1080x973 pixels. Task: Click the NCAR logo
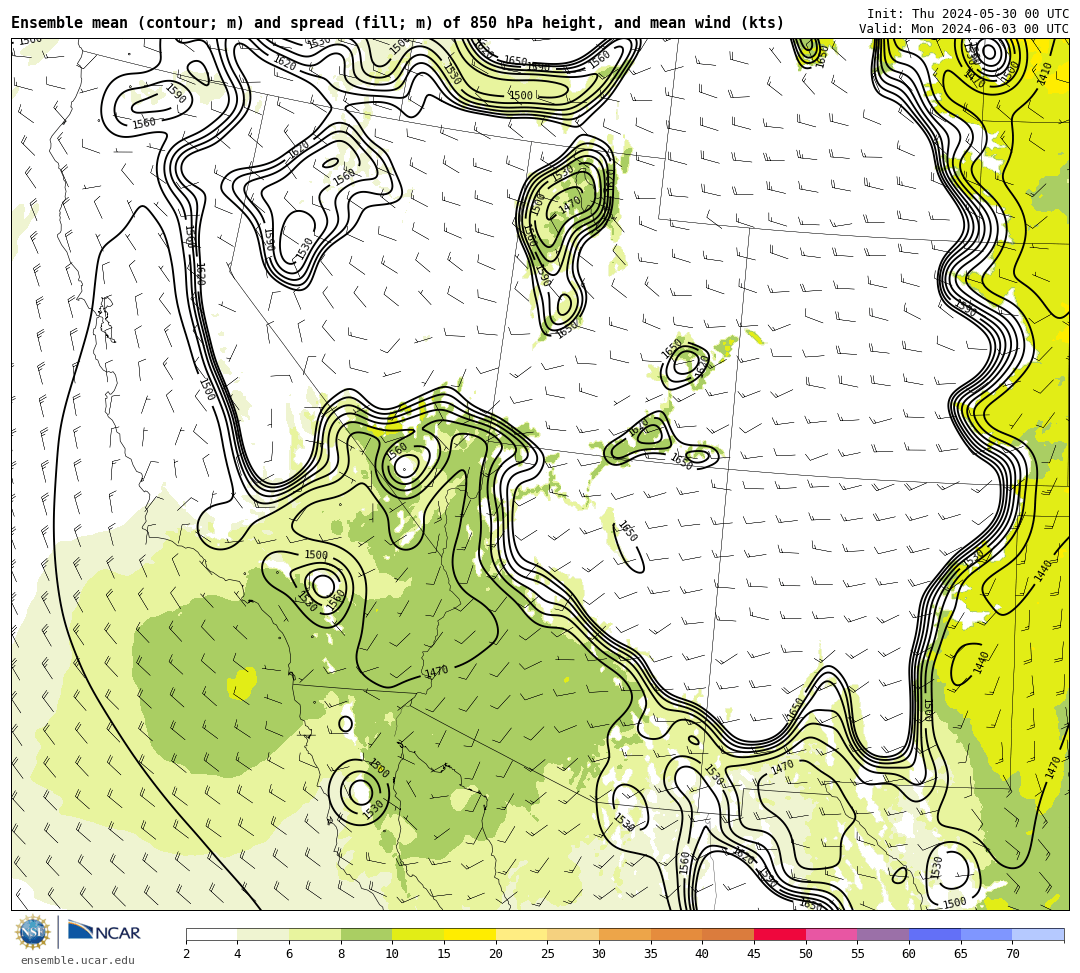click(104, 932)
